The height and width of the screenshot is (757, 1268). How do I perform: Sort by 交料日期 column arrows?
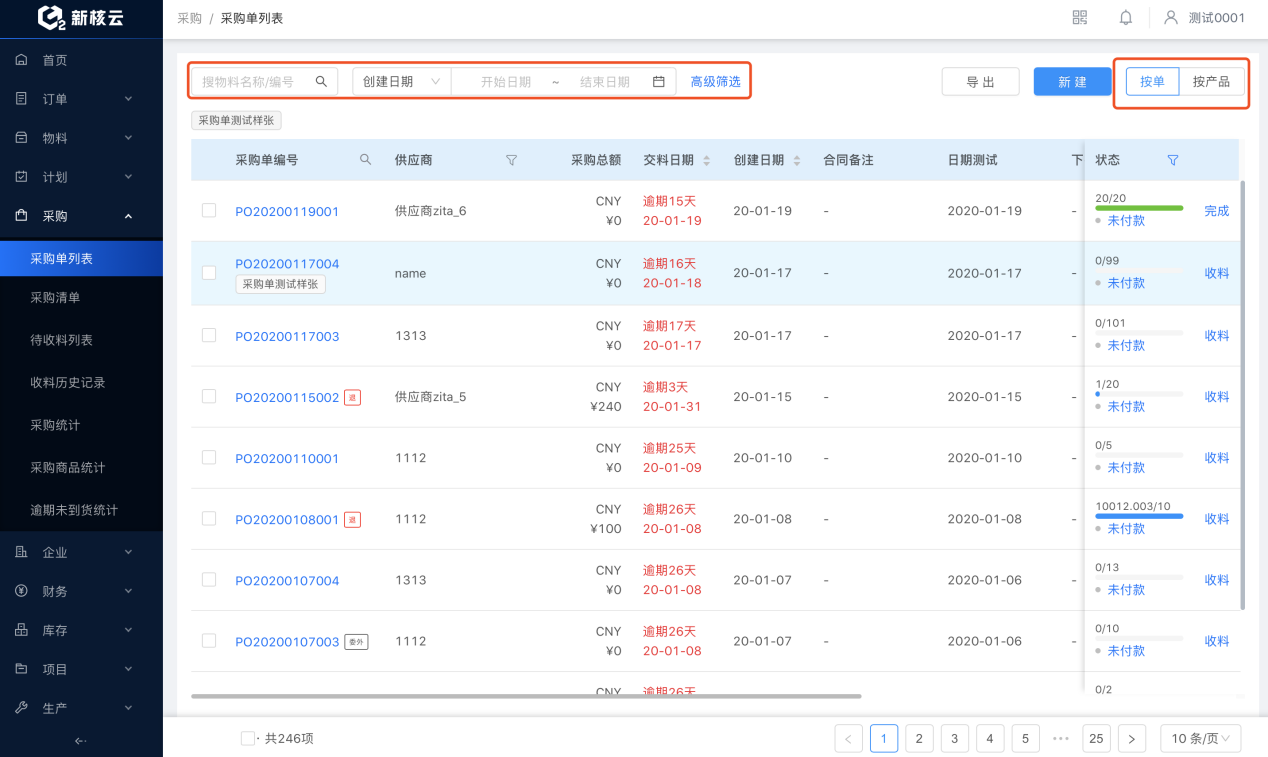(x=707, y=160)
